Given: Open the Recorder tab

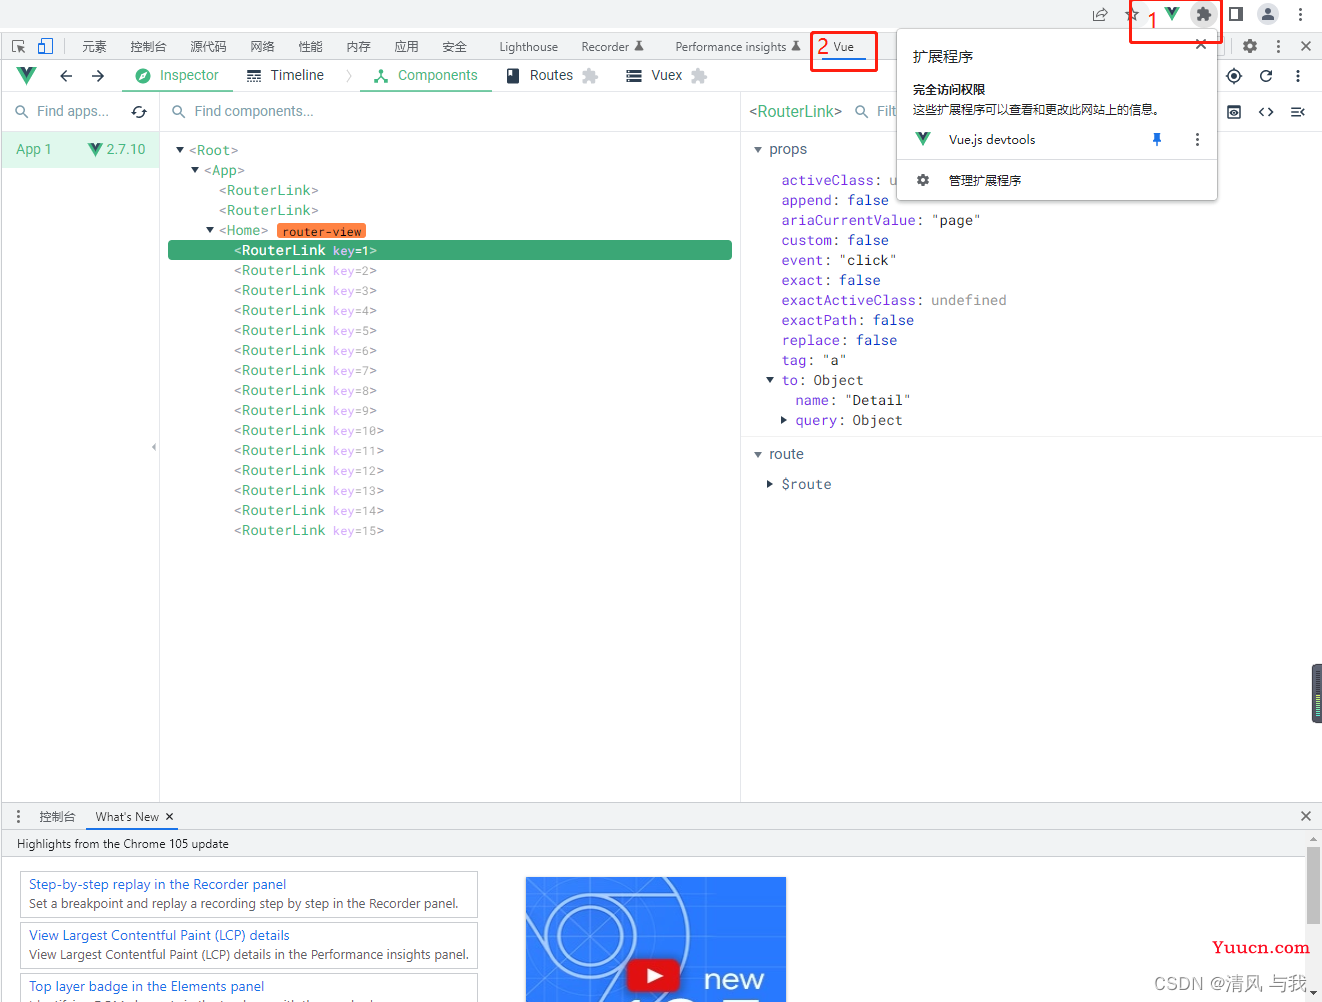Looking at the screenshot, I should coord(613,47).
